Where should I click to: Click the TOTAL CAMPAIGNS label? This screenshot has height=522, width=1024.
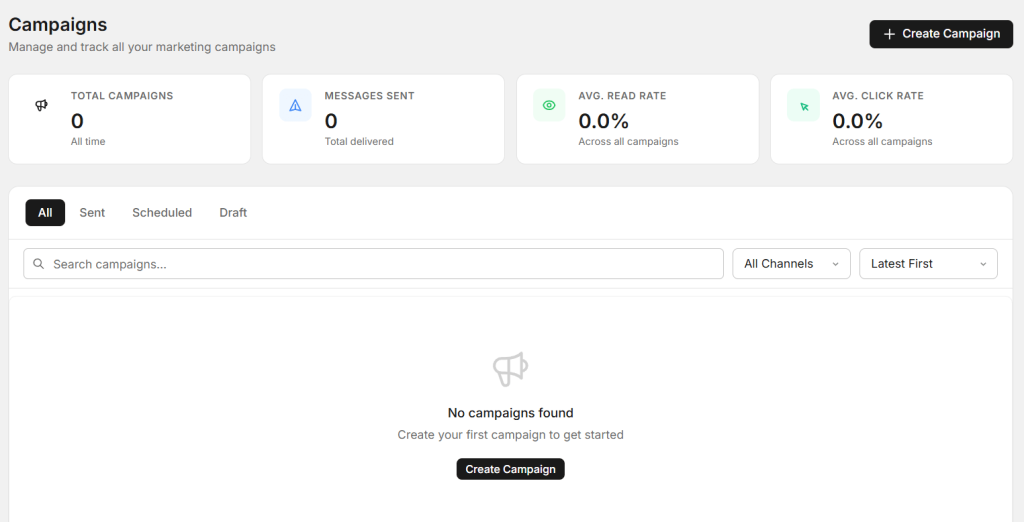(x=122, y=95)
